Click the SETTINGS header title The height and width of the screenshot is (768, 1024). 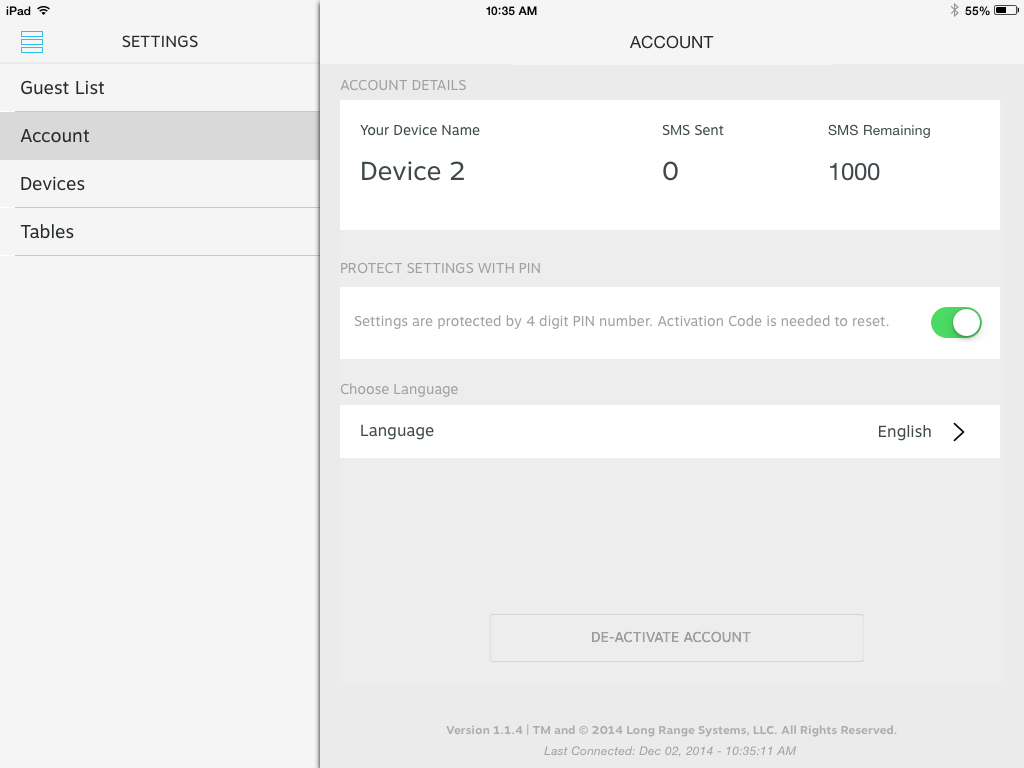pyautogui.click(x=160, y=42)
